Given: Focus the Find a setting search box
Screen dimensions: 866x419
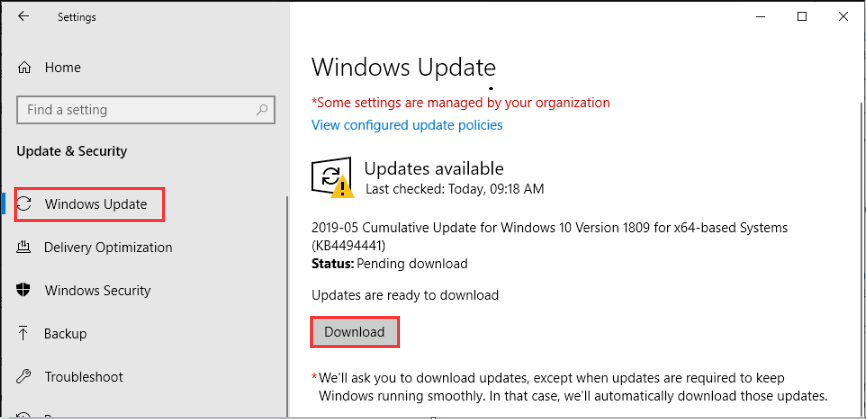Looking at the screenshot, I should [x=146, y=110].
